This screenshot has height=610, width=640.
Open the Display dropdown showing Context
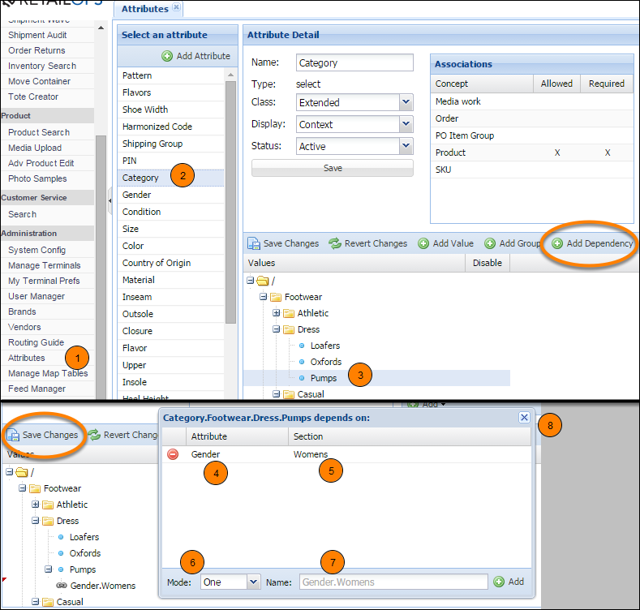(x=406, y=124)
